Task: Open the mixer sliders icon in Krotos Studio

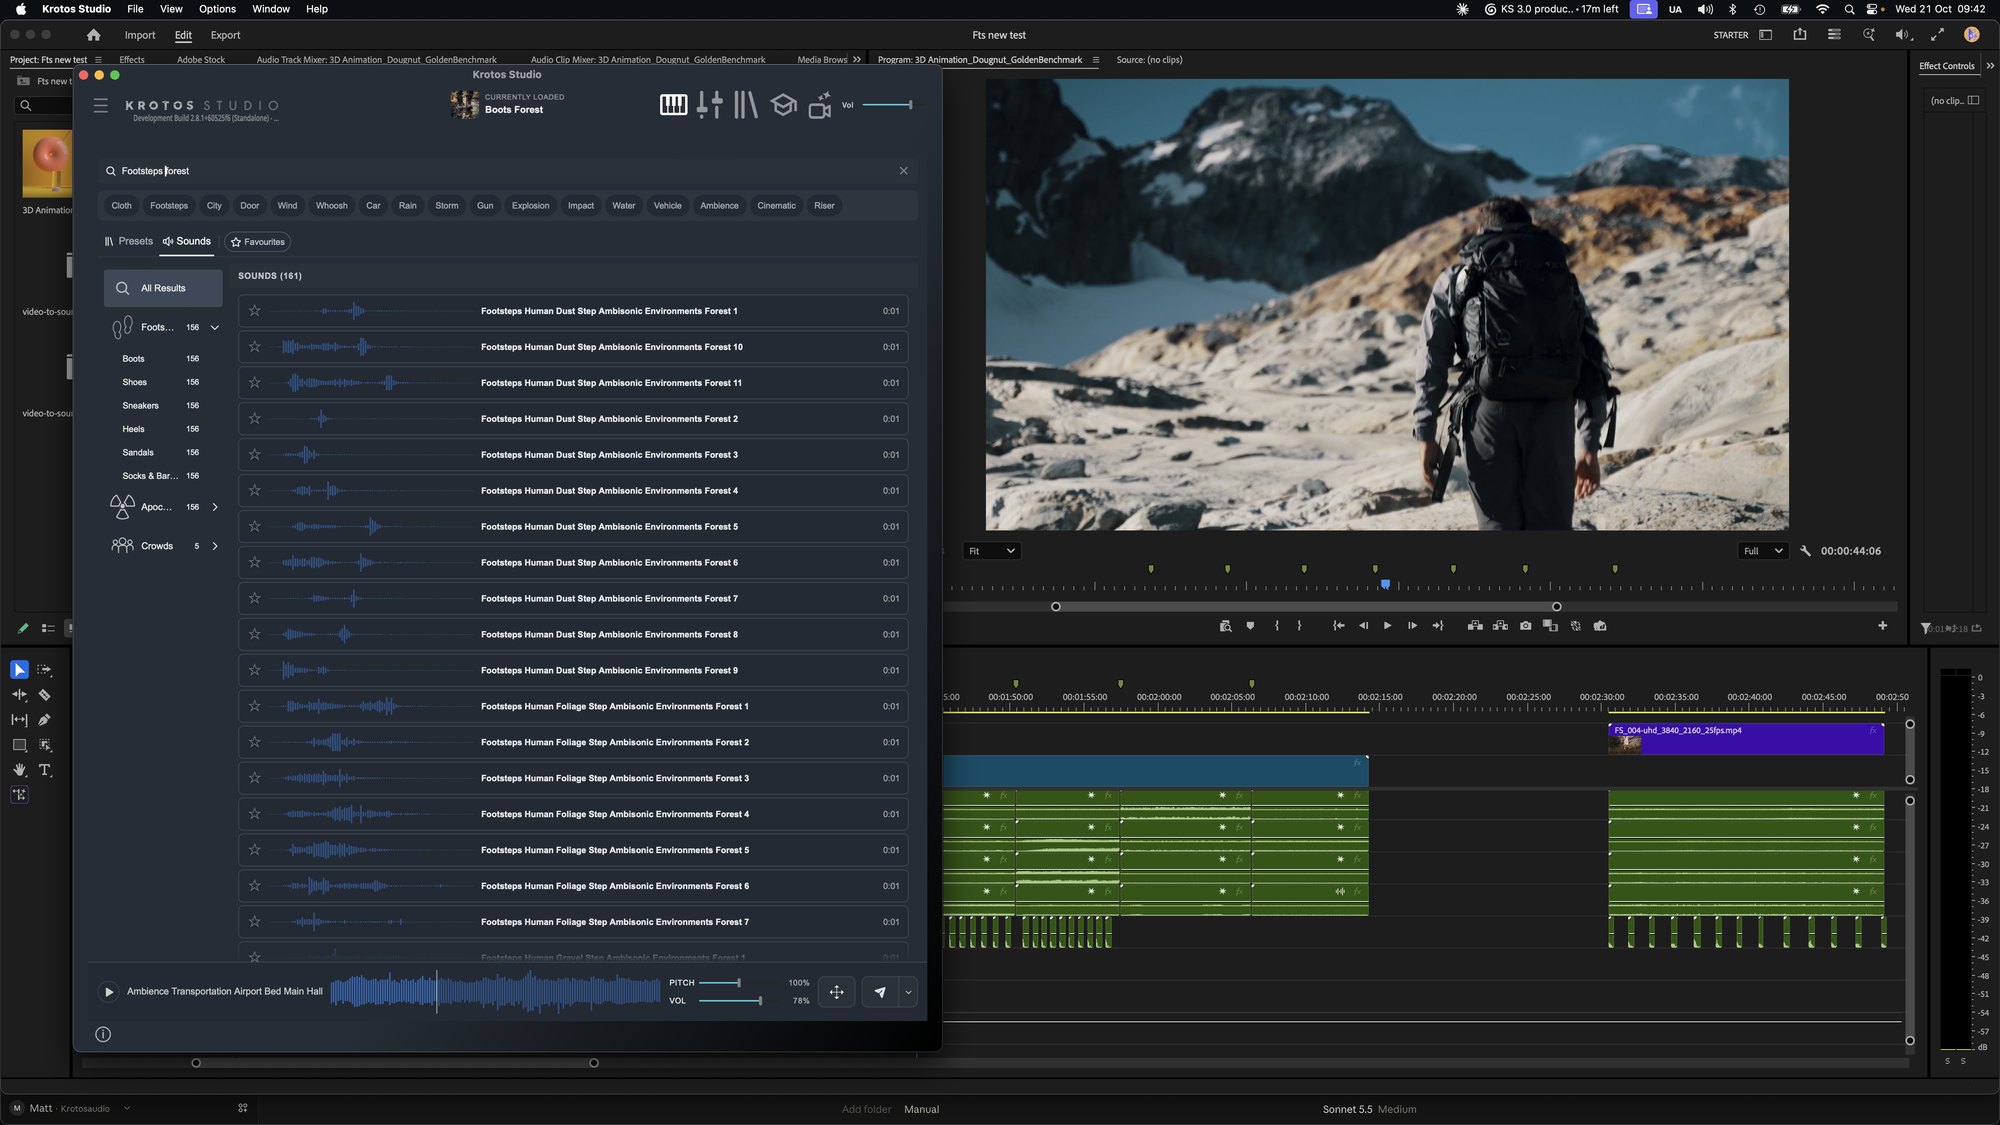Action: coord(710,104)
